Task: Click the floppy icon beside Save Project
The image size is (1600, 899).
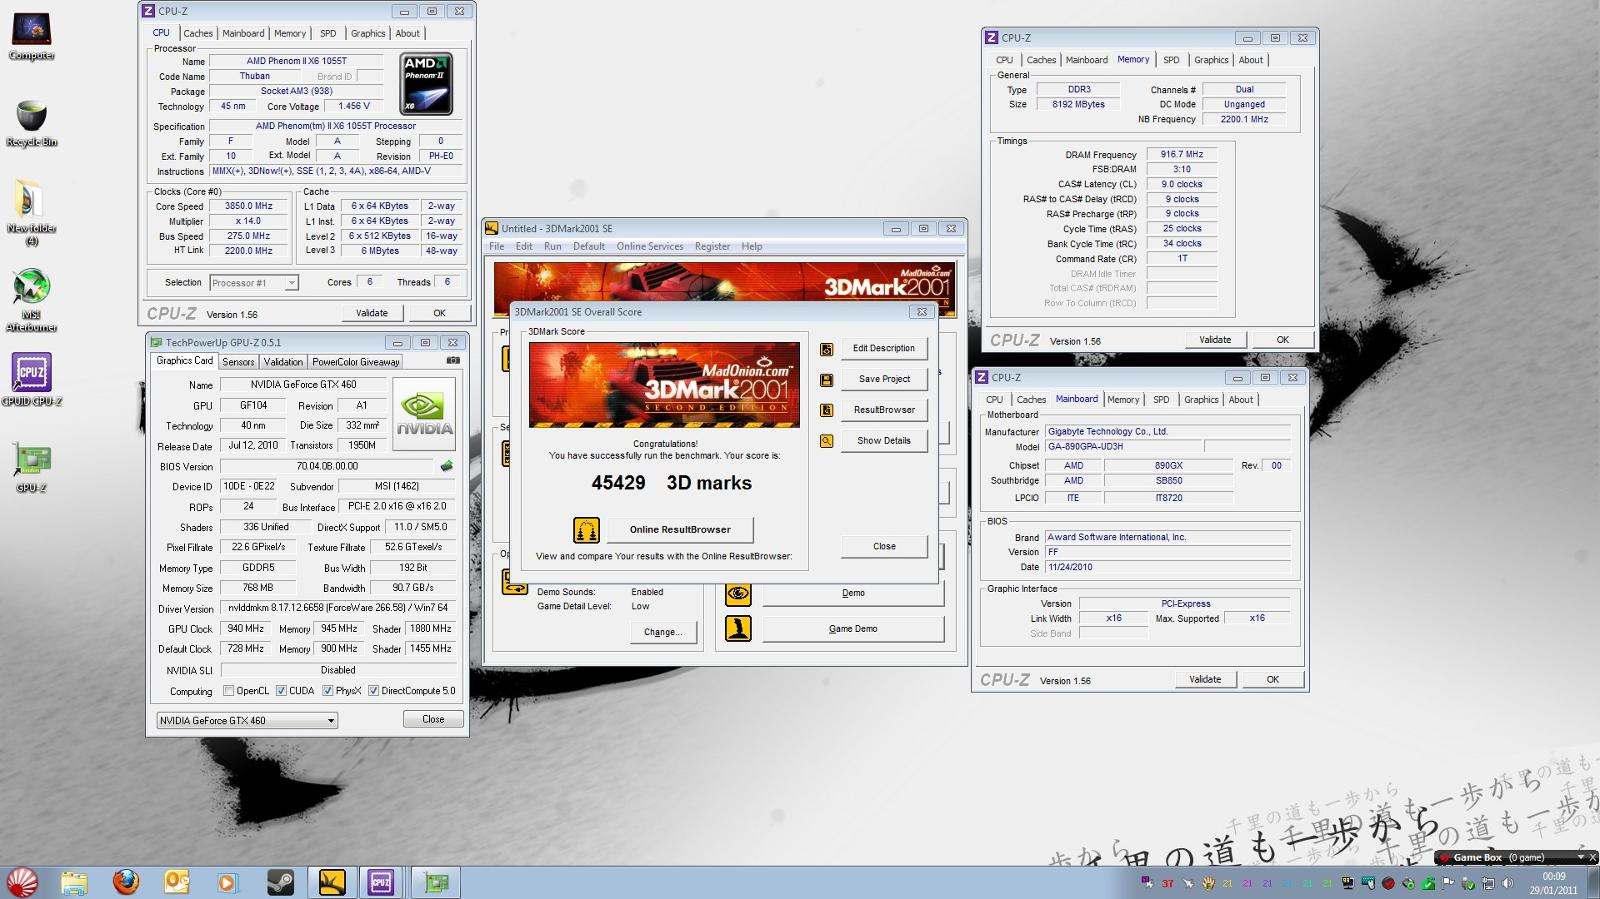Action: coord(826,380)
